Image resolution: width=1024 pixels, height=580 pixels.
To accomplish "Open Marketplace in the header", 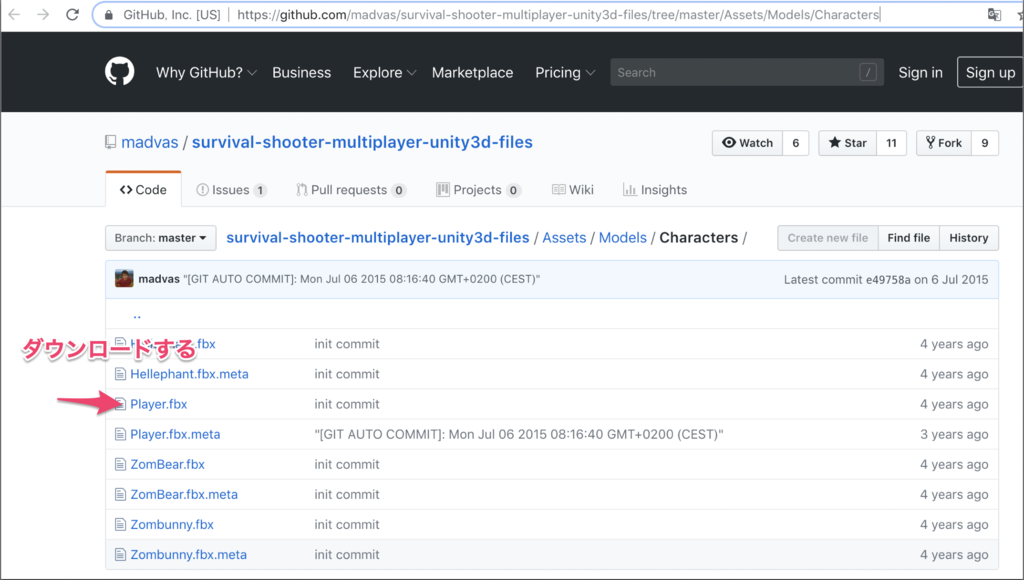I will point(472,72).
